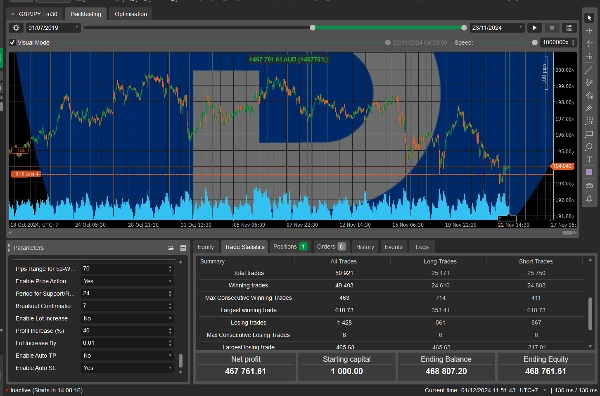Select the text annotation tool
600x396 pixels.
[x=589, y=159]
